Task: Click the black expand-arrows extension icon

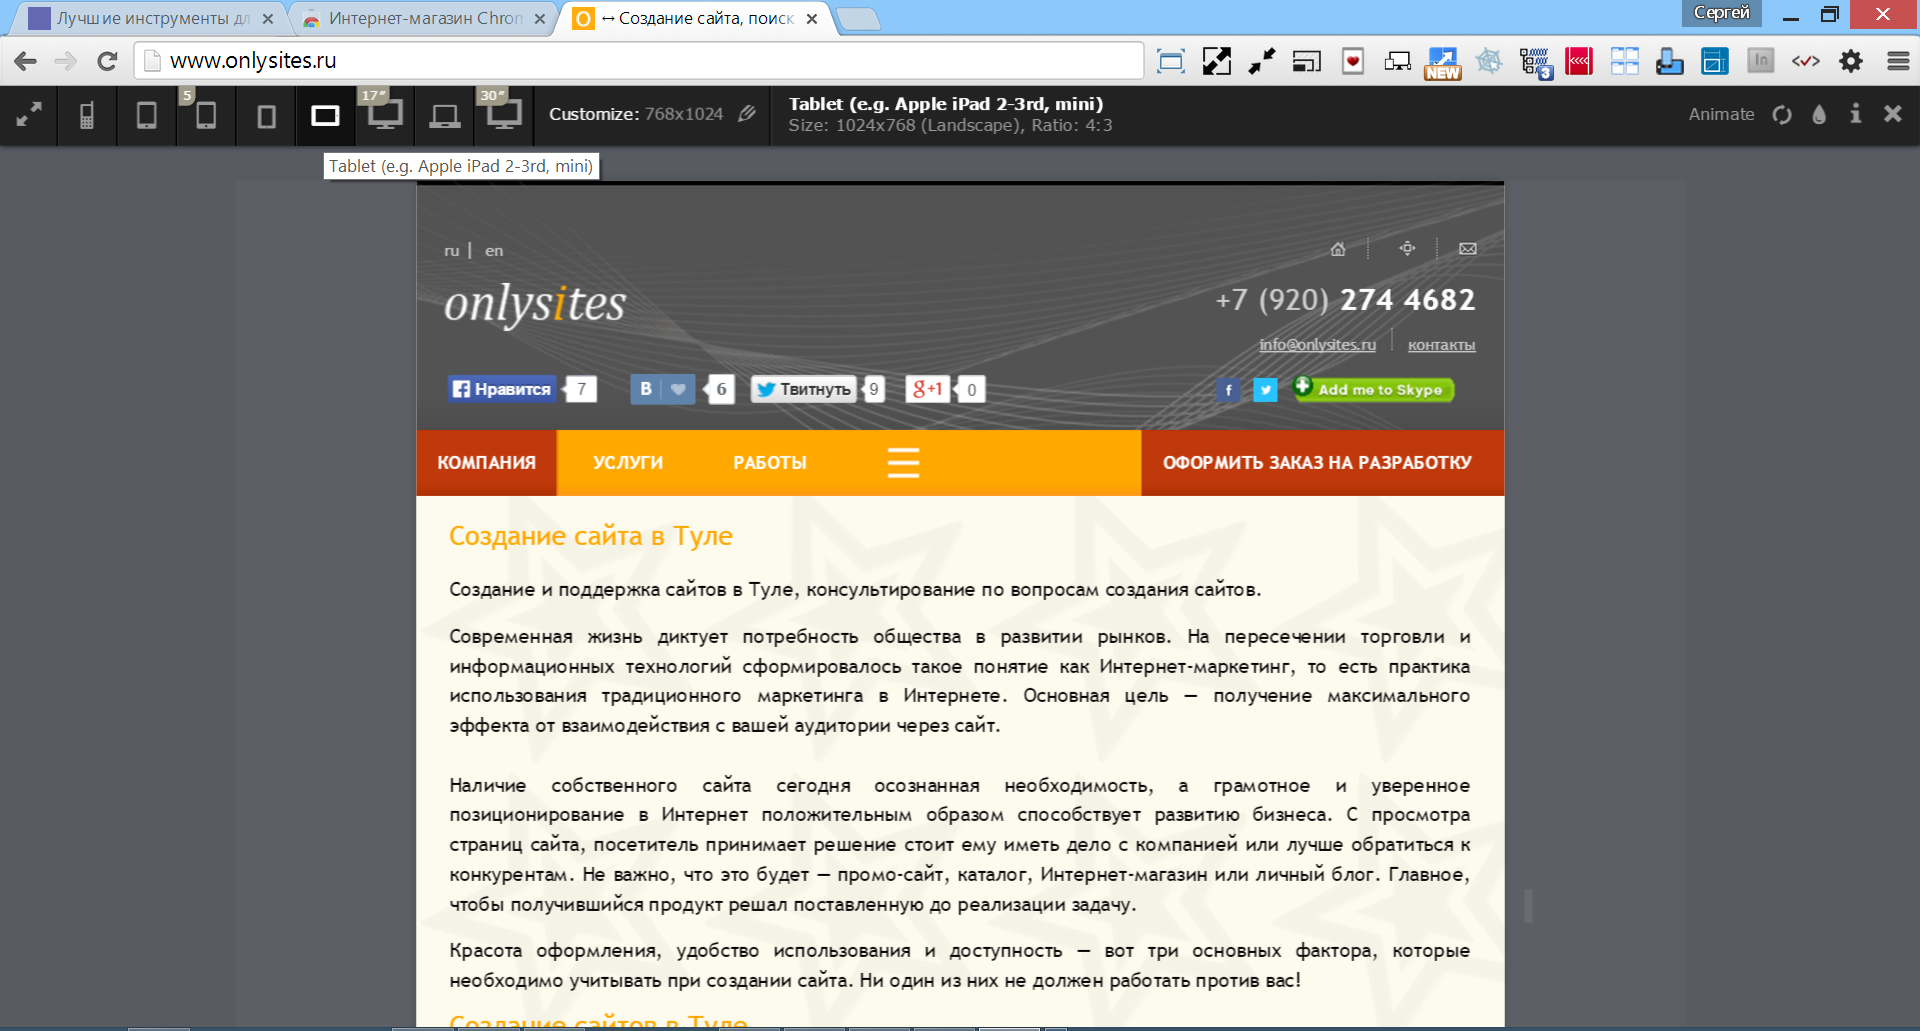Action: tap(1216, 61)
